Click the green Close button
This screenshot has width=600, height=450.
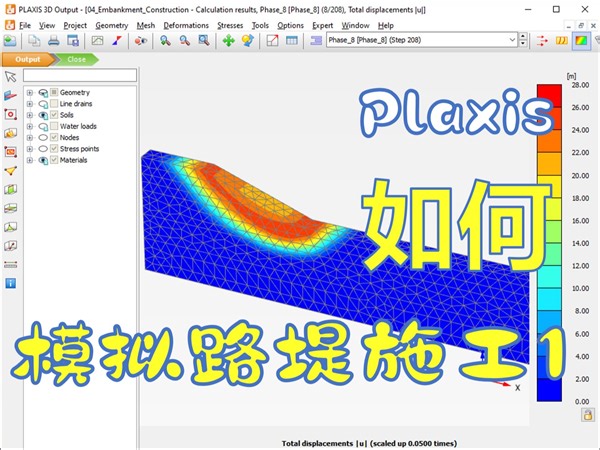click(77, 59)
